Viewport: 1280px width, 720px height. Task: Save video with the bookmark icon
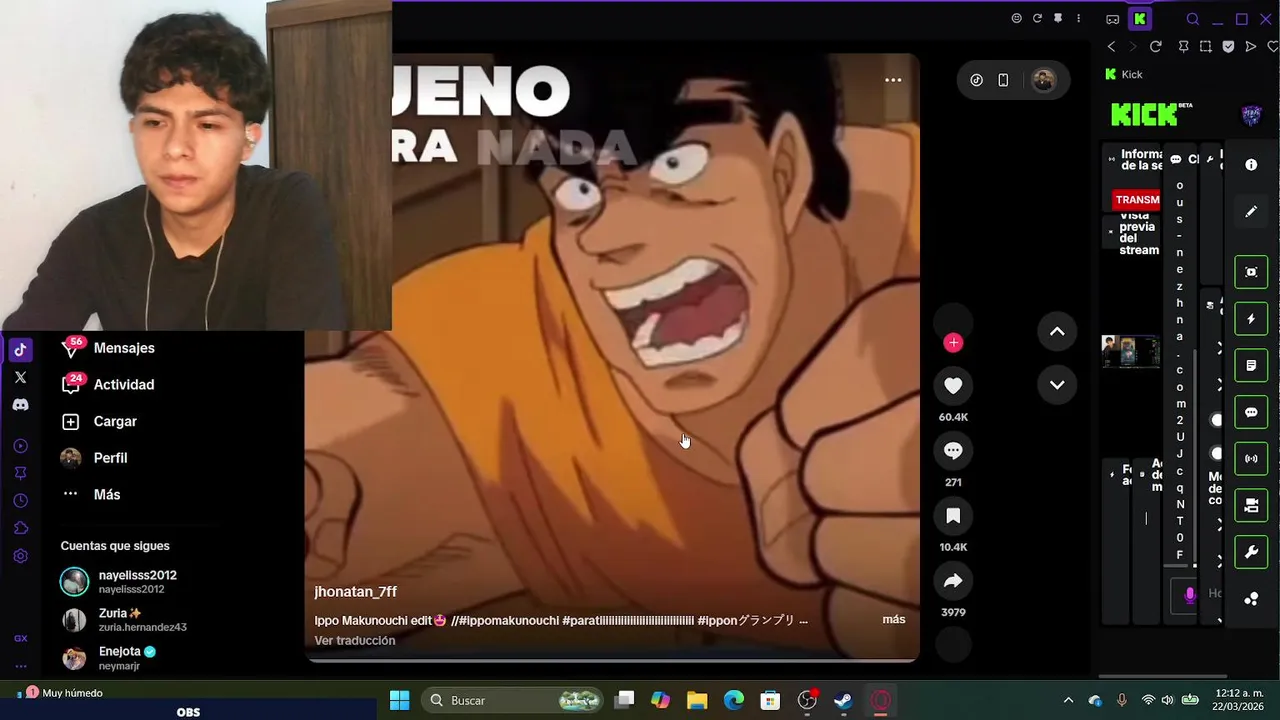click(953, 516)
